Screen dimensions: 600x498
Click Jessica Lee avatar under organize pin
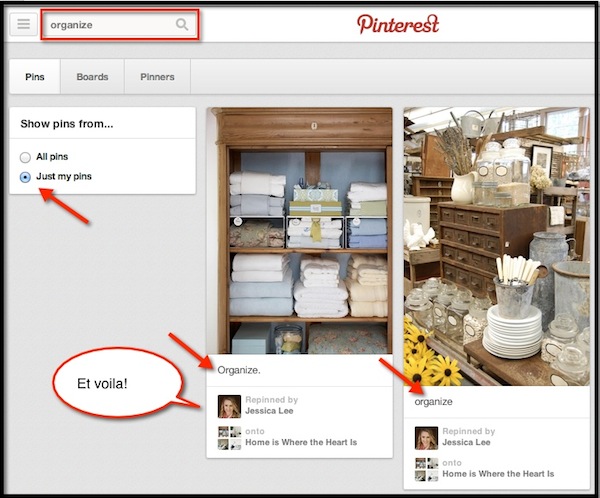click(x=426, y=438)
